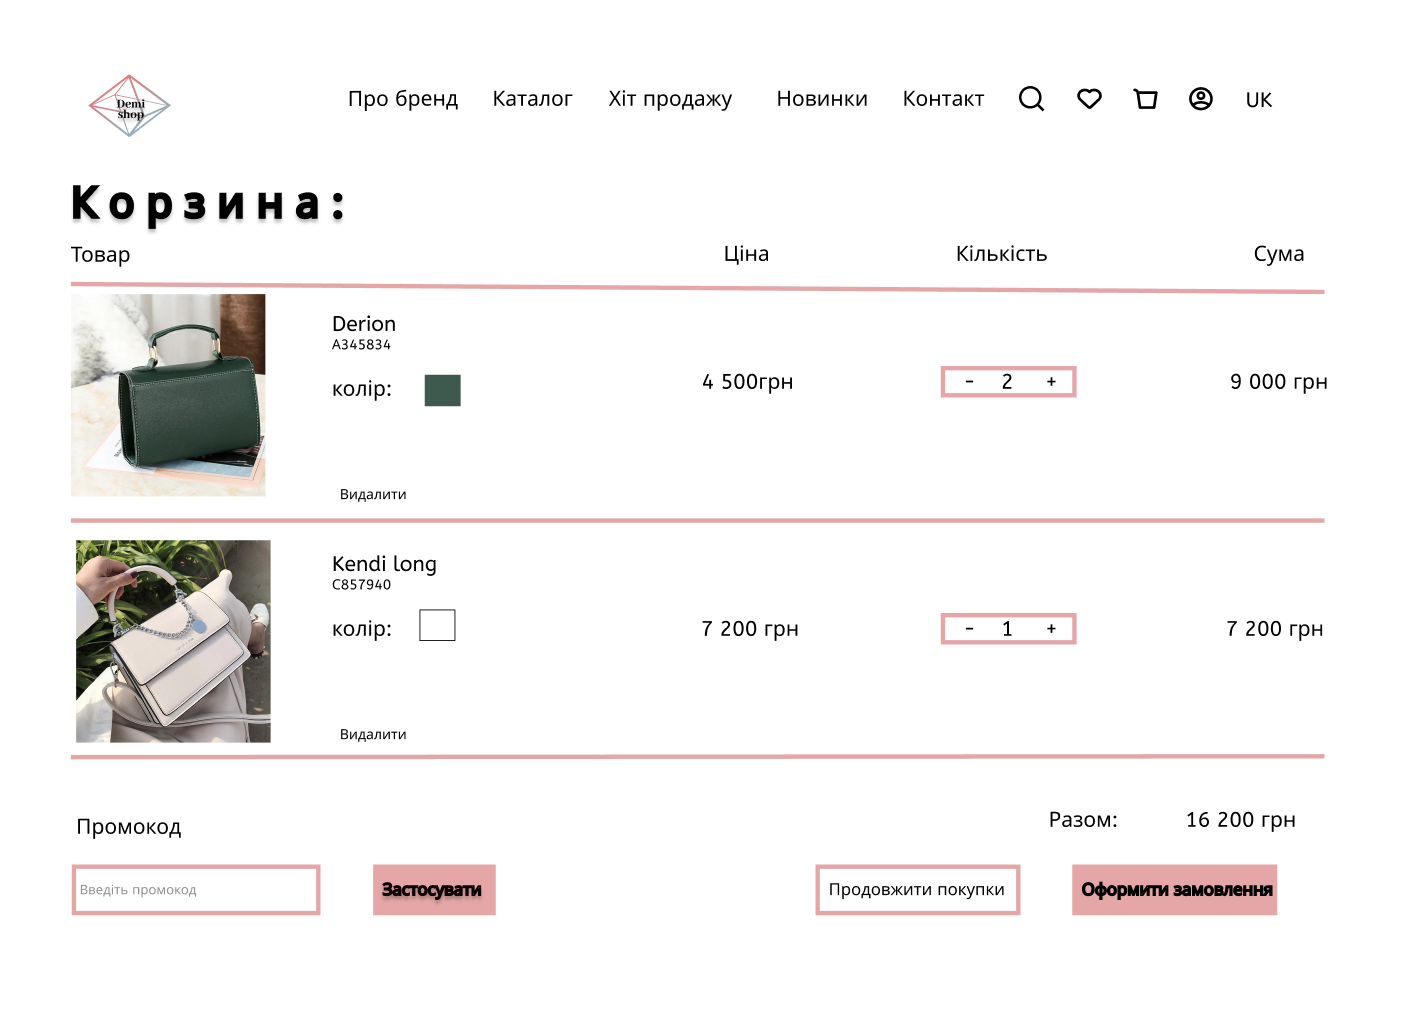Click the Сума column header
Image resolution: width=1407 pixels, height=1031 pixels.
tap(1279, 254)
